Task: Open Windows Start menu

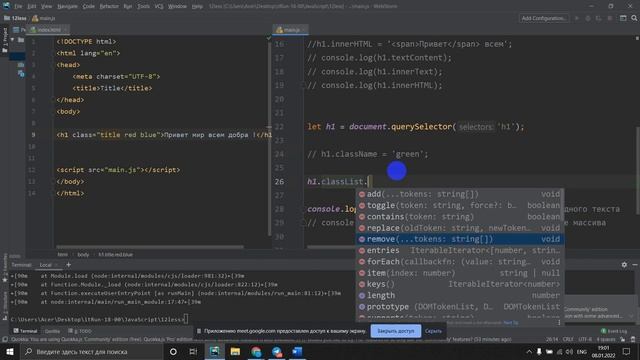Action: (9, 351)
